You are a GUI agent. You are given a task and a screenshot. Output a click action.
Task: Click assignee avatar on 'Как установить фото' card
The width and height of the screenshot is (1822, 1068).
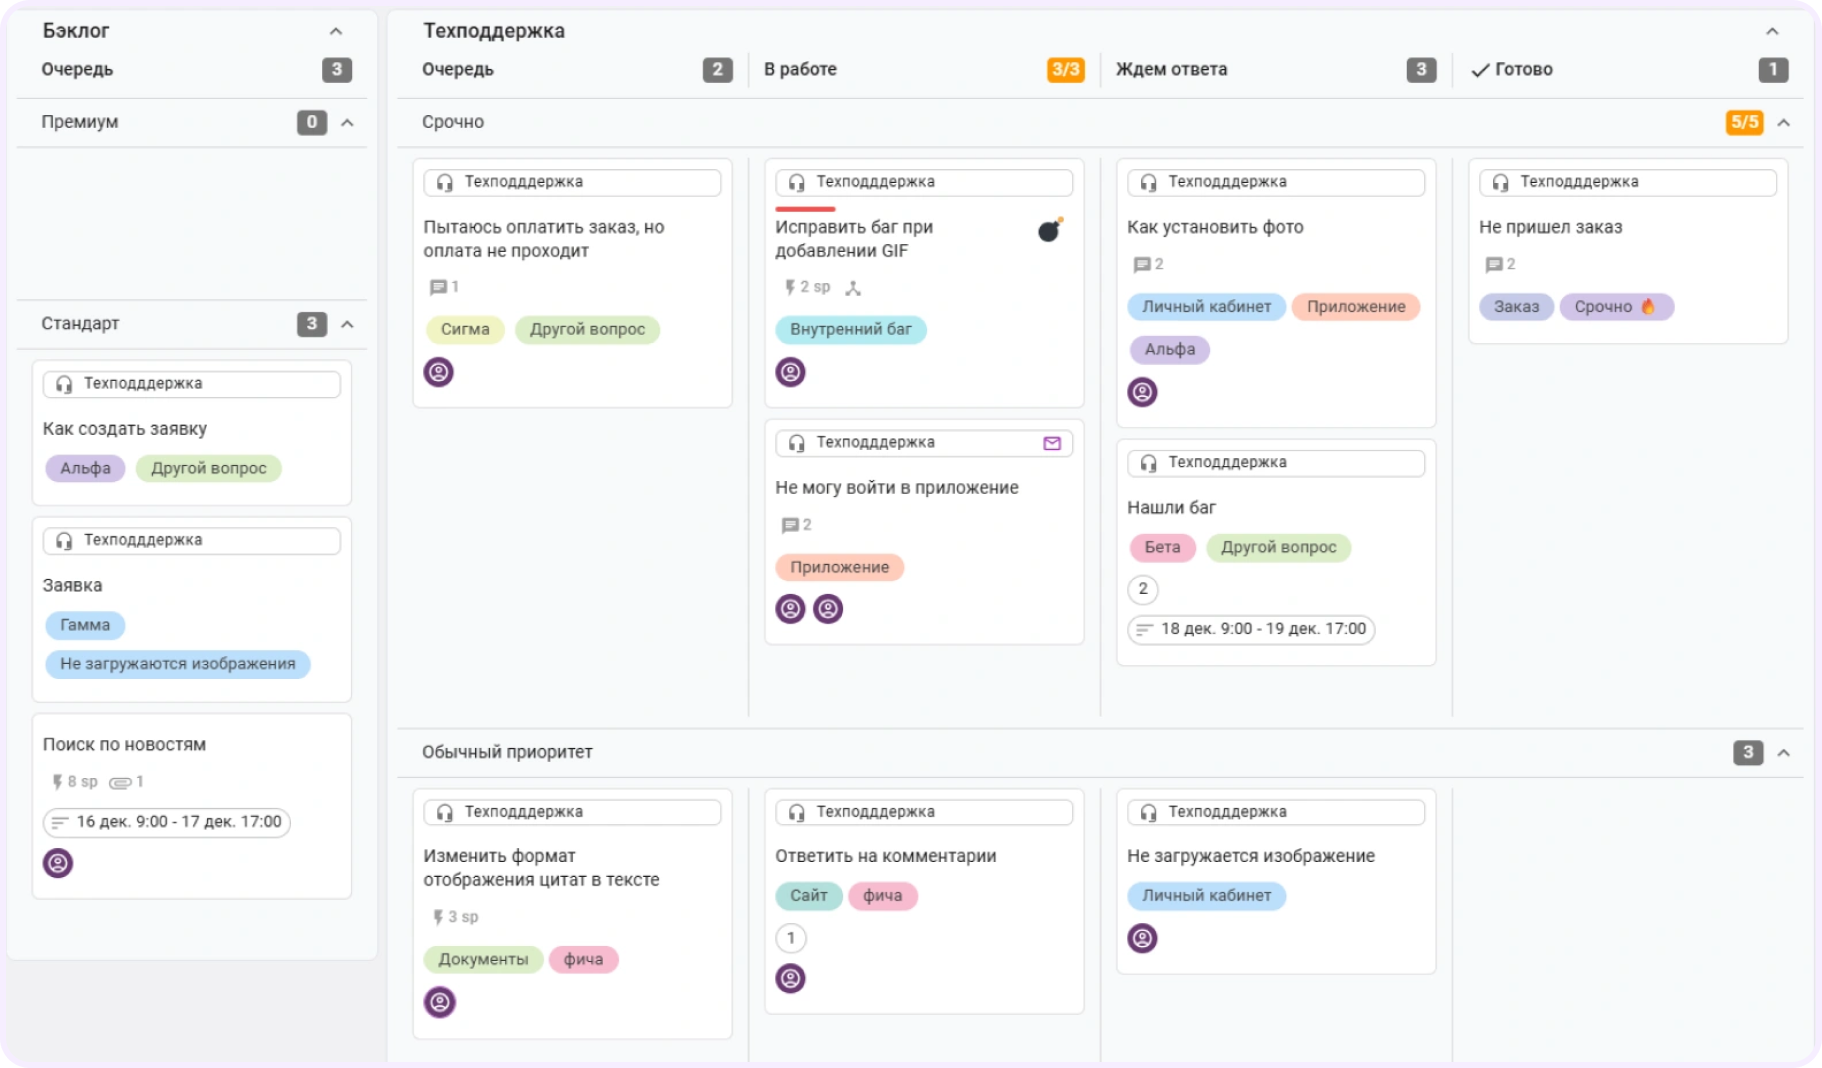1143,392
